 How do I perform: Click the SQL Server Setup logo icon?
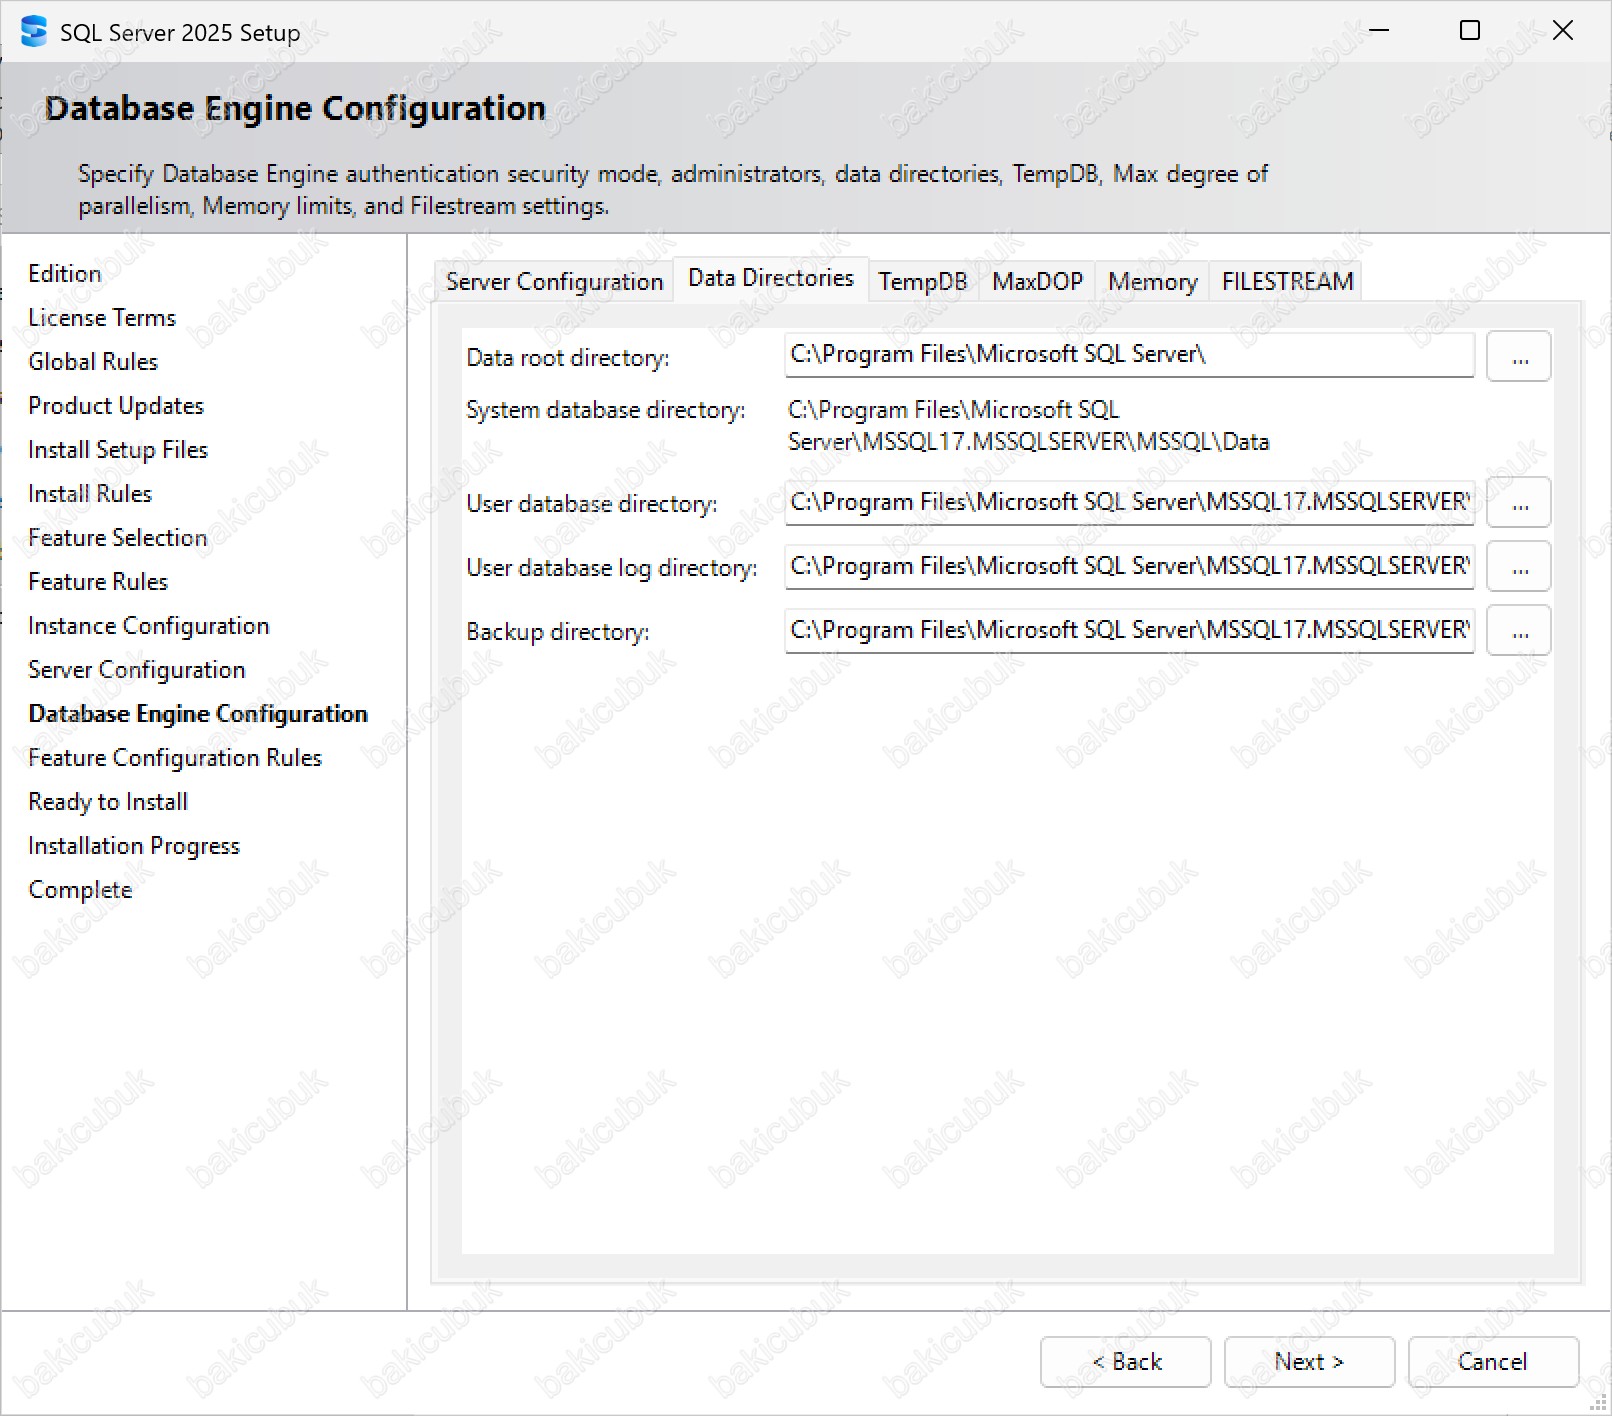[33, 32]
